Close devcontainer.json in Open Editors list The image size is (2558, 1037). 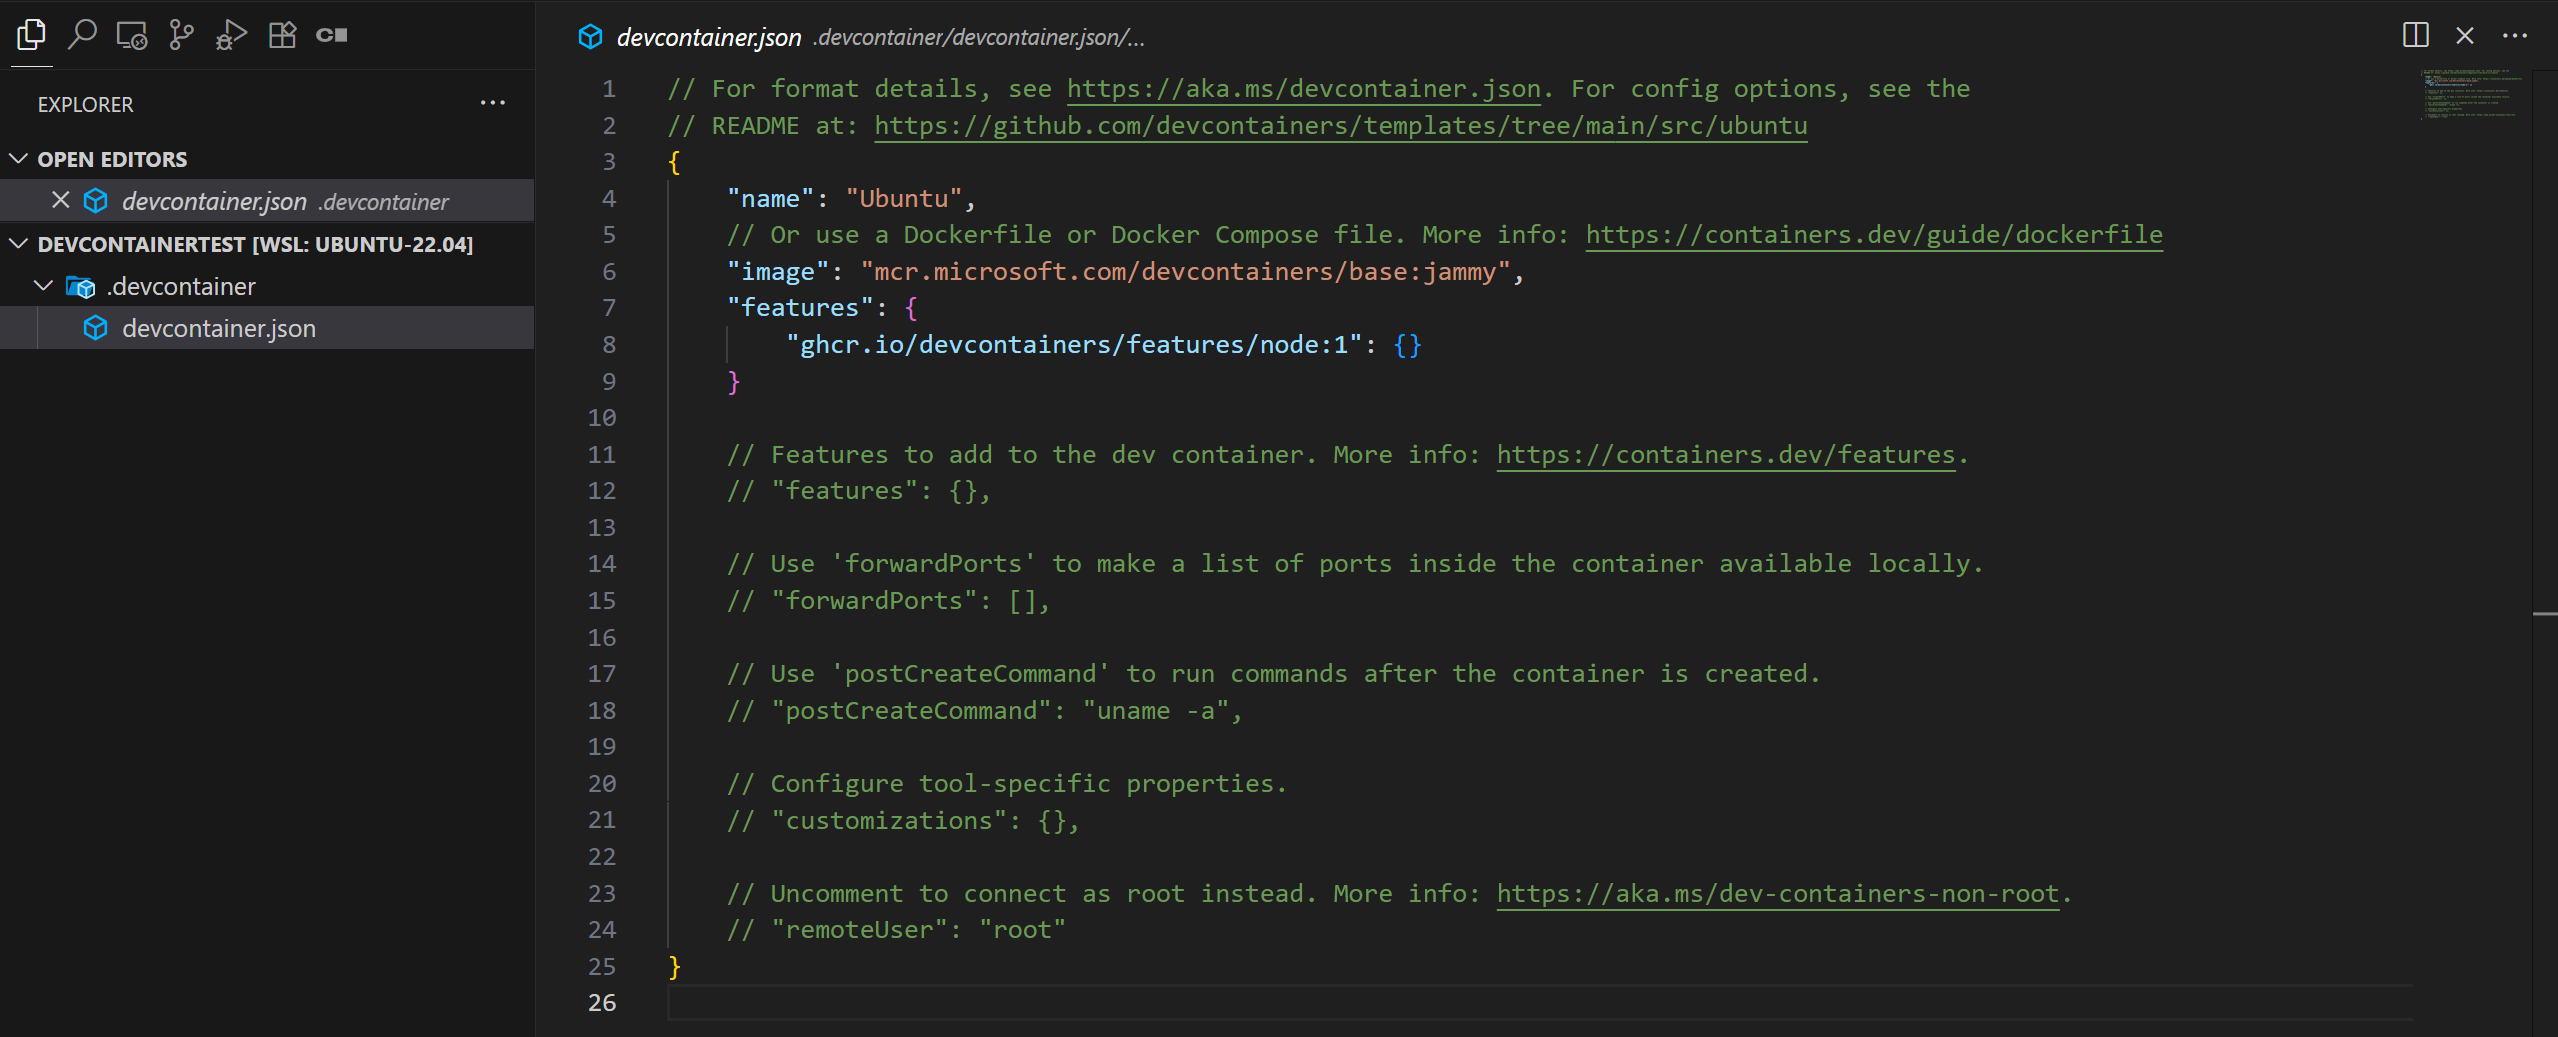(61, 200)
